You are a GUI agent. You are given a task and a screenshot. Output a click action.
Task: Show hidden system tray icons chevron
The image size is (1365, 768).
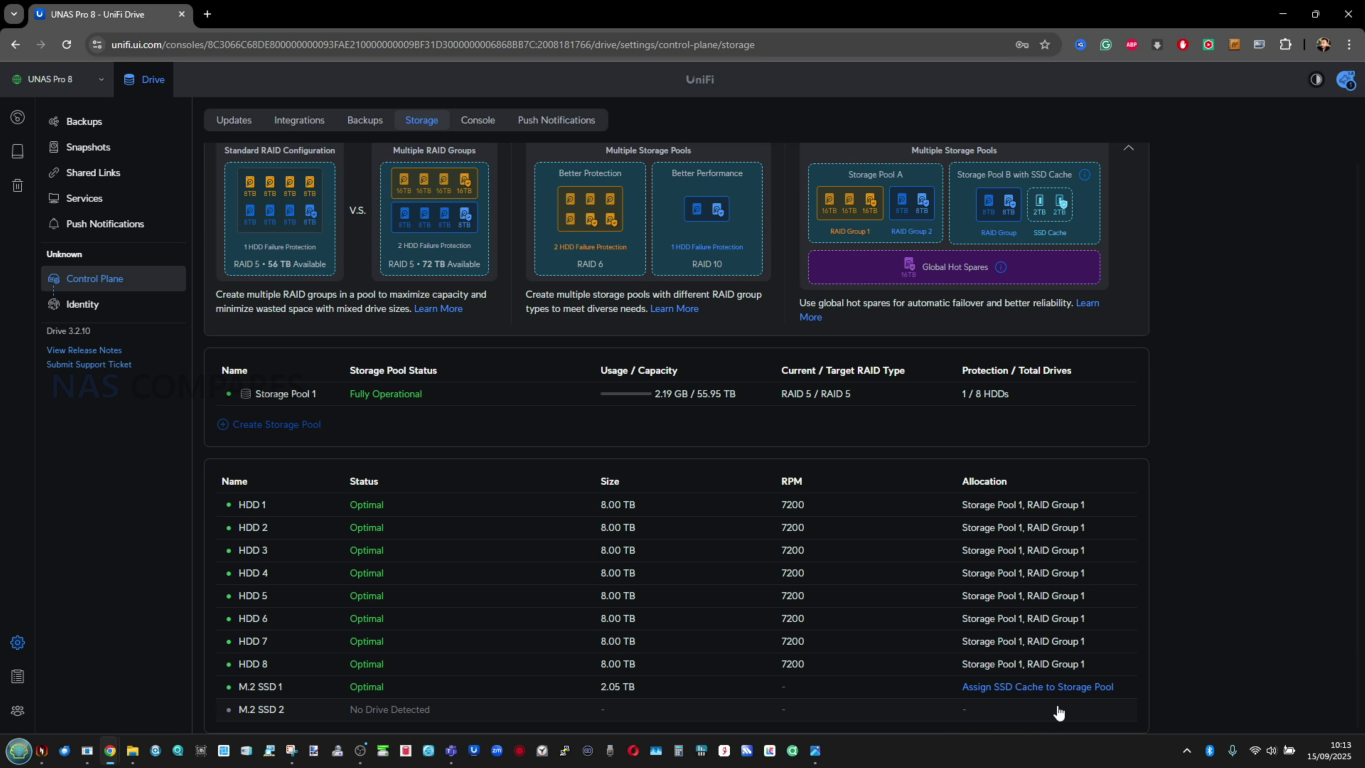[x=1187, y=751]
